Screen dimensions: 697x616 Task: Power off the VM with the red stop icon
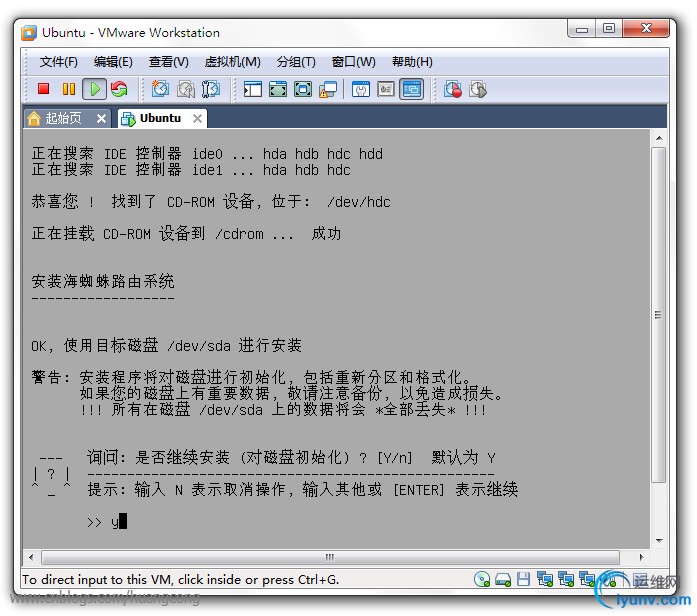44,89
